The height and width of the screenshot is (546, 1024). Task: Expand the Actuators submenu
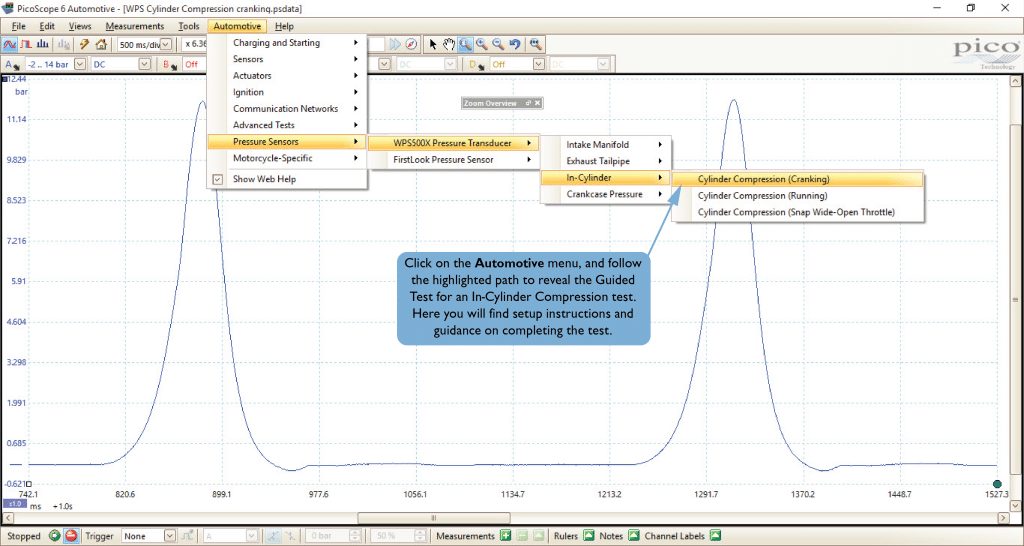[287, 76]
